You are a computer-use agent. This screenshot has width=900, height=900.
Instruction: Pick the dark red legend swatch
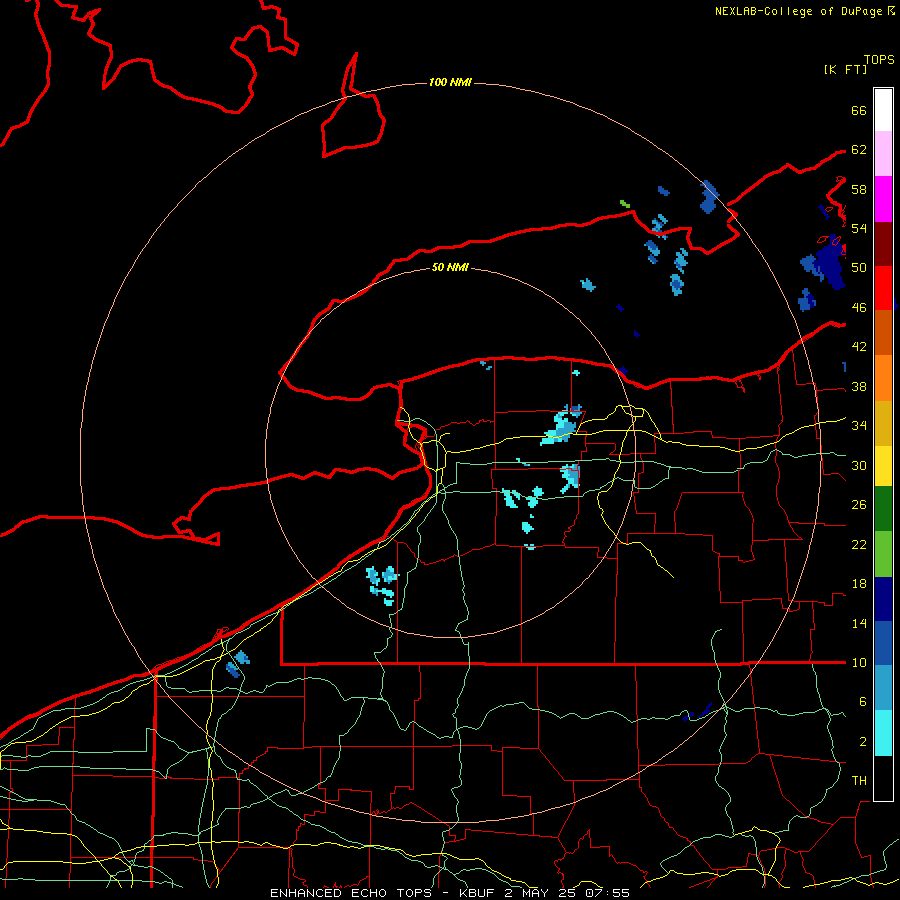(x=883, y=243)
